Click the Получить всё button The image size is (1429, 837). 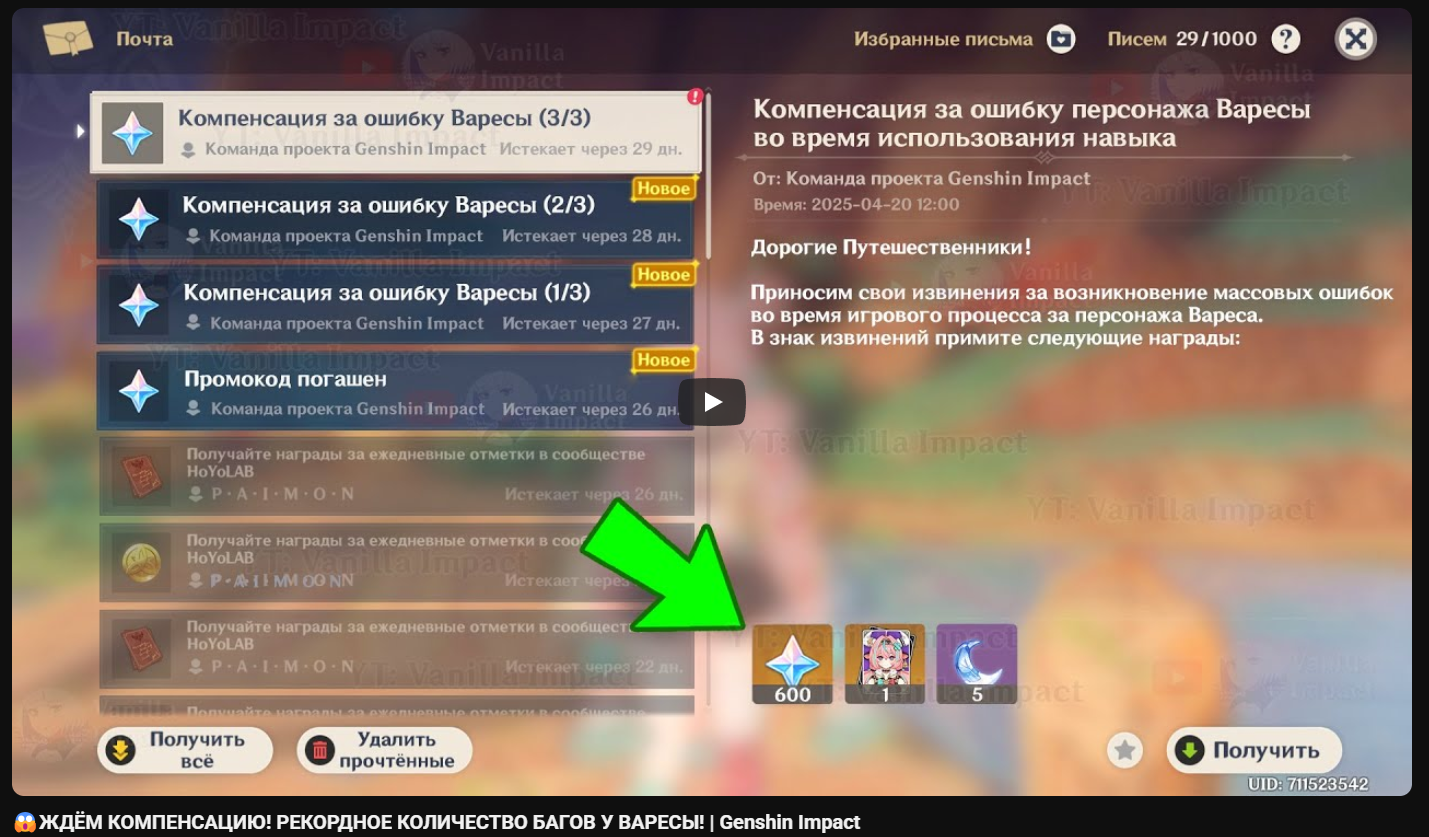[x=185, y=750]
